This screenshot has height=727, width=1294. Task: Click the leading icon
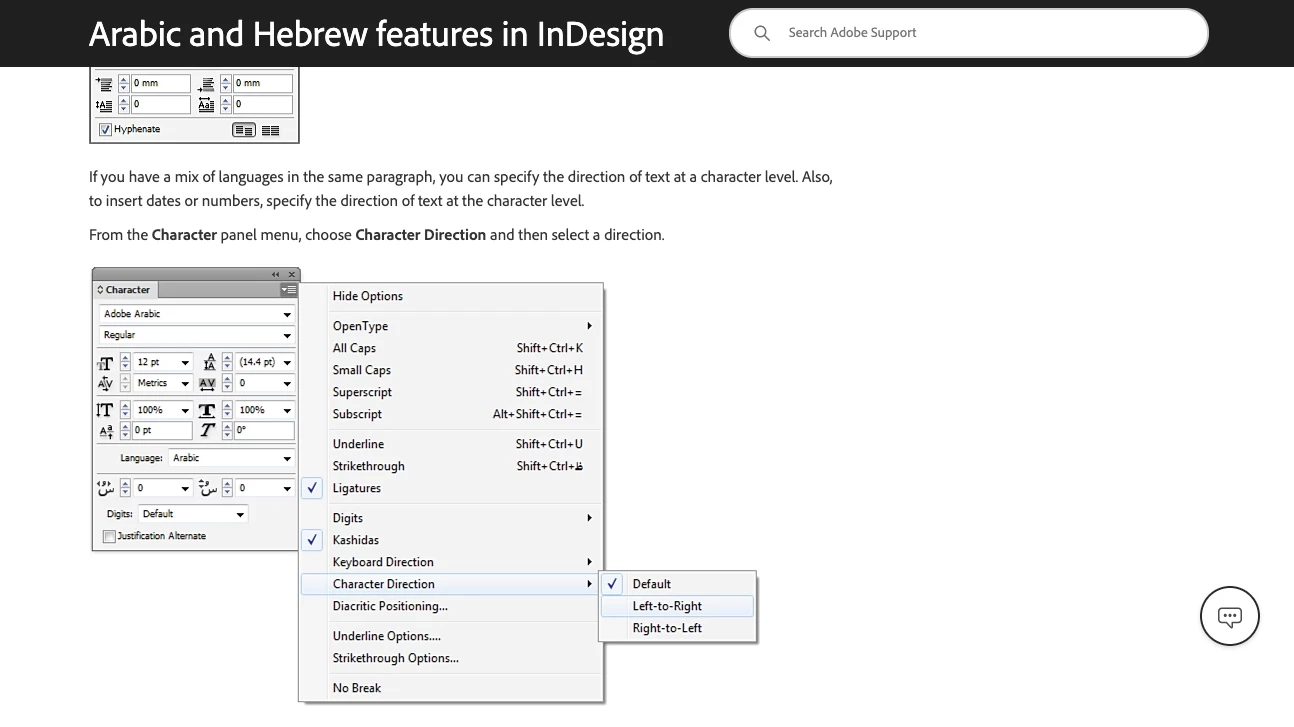[208, 363]
